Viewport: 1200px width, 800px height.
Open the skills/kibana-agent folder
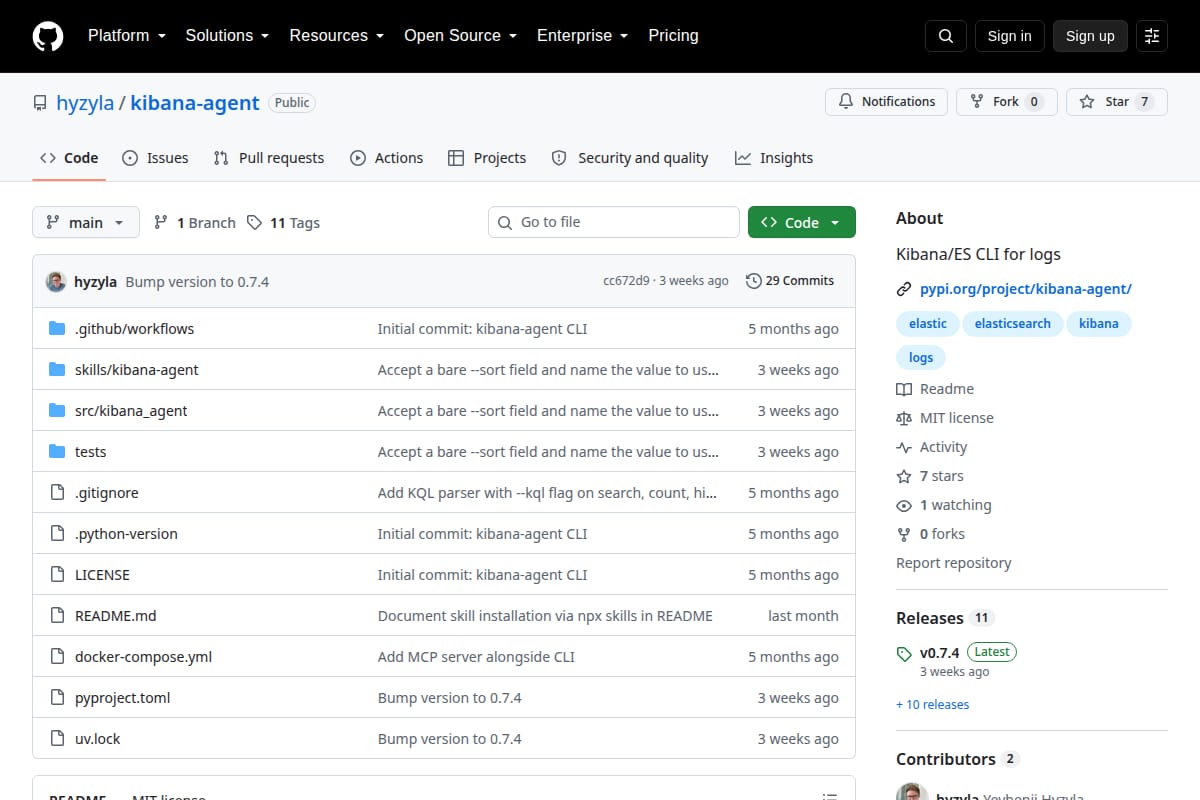[x=136, y=370]
